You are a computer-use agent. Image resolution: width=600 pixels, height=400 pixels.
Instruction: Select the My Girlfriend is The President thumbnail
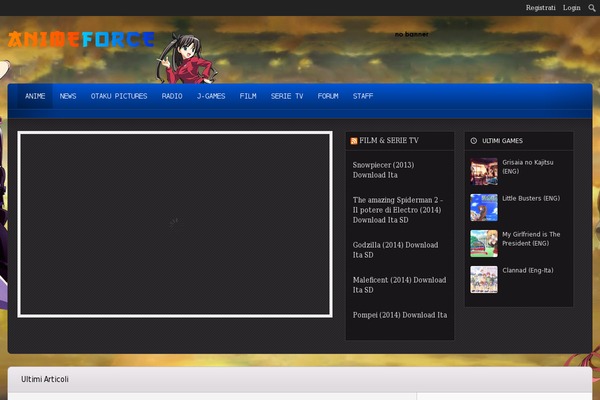pyautogui.click(x=484, y=243)
